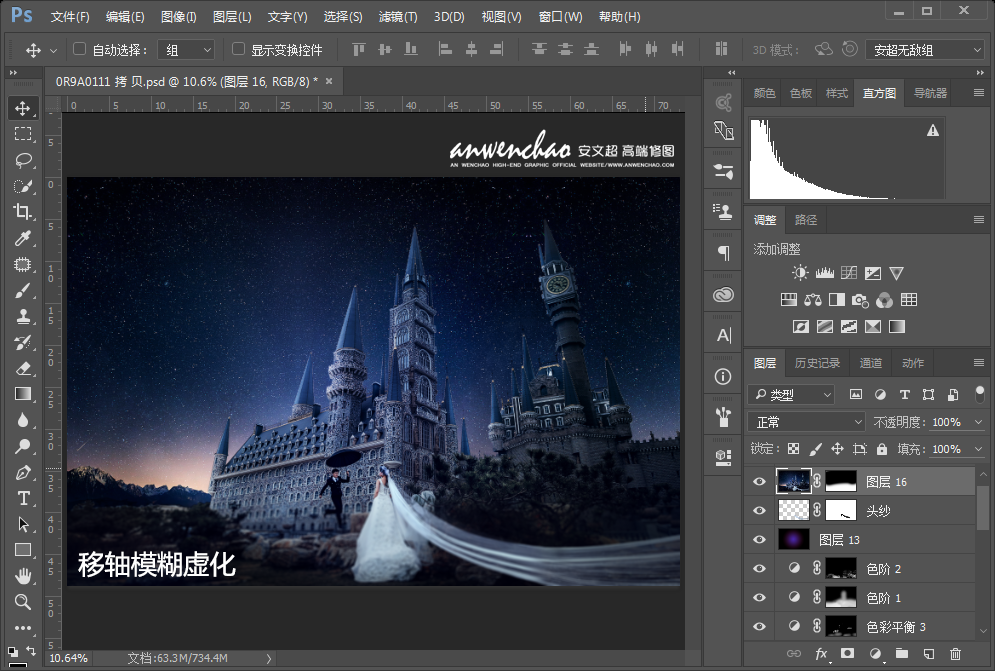The height and width of the screenshot is (671, 995).
Task: Select the Rectangular Marquee tool
Action: click(23, 133)
